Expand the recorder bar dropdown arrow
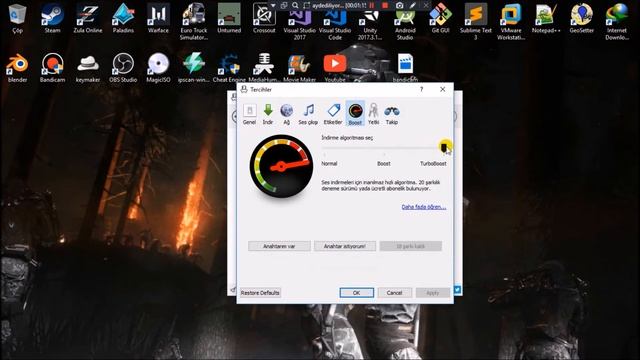 click(x=273, y=5)
